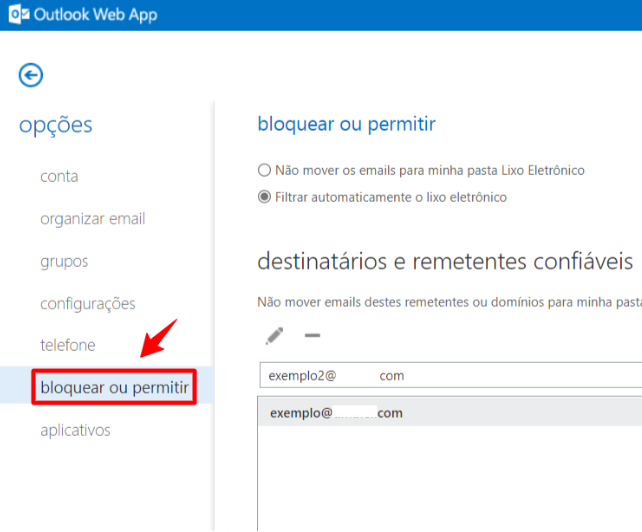This screenshot has height=532, width=642.
Task: Remove selected sender with minus icon
Action: click(312, 336)
